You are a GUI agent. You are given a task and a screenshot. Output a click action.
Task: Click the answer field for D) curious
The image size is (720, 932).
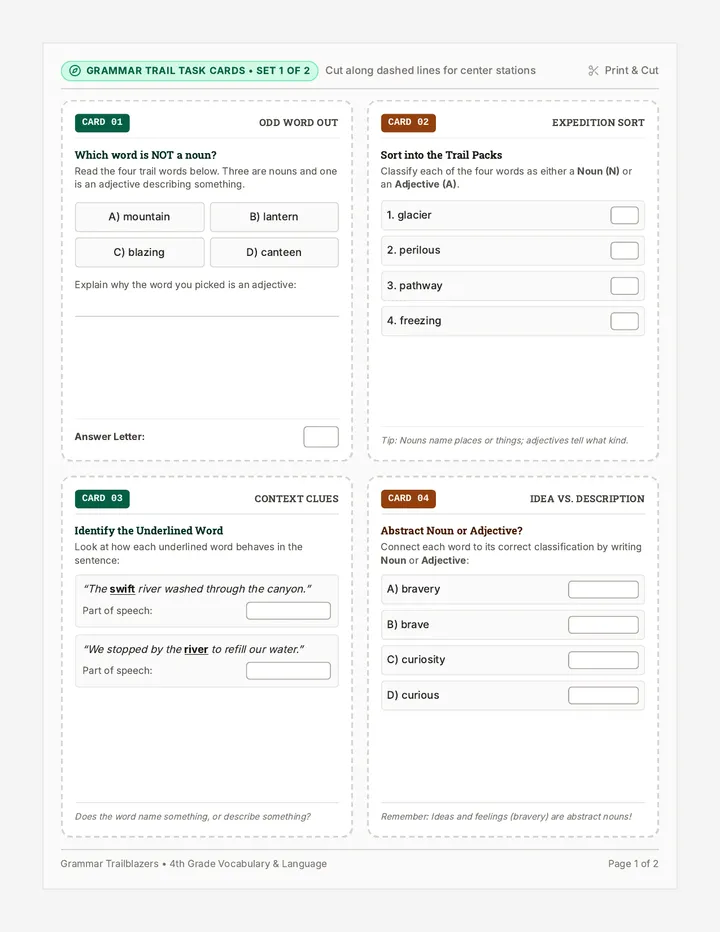[603, 695]
